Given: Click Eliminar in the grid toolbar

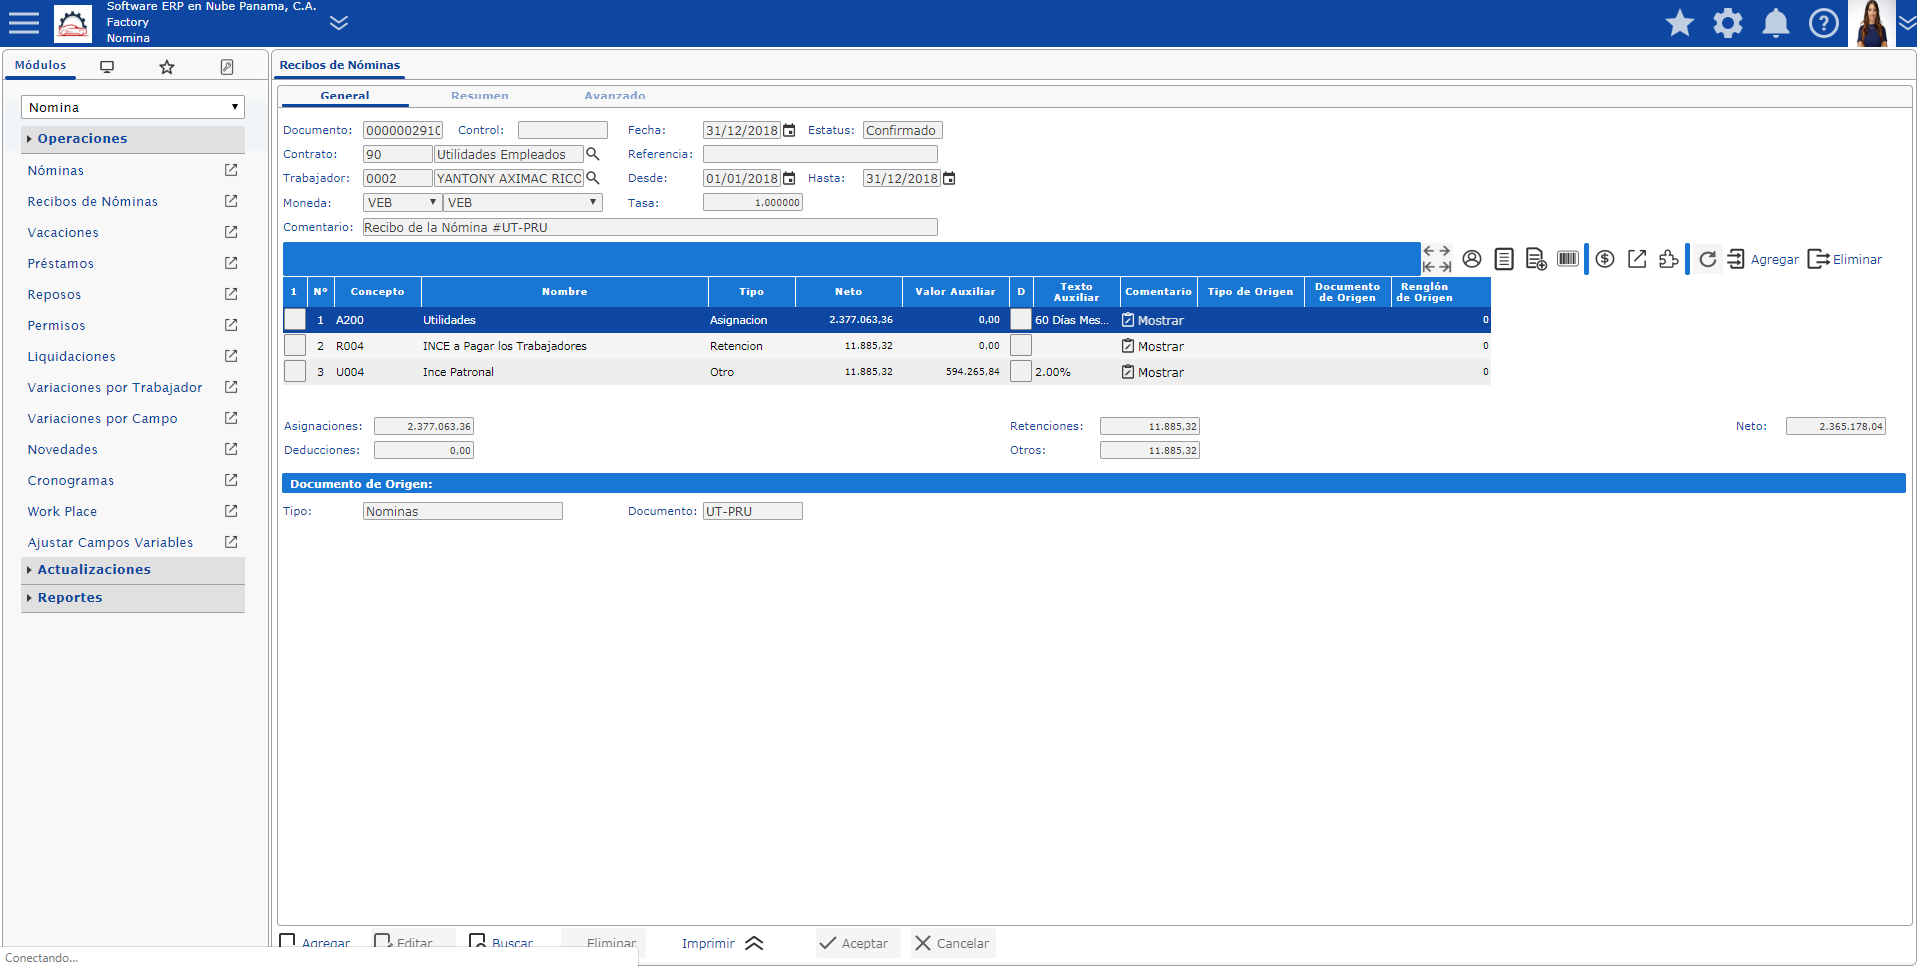Looking at the screenshot, I should point(1845,259).
